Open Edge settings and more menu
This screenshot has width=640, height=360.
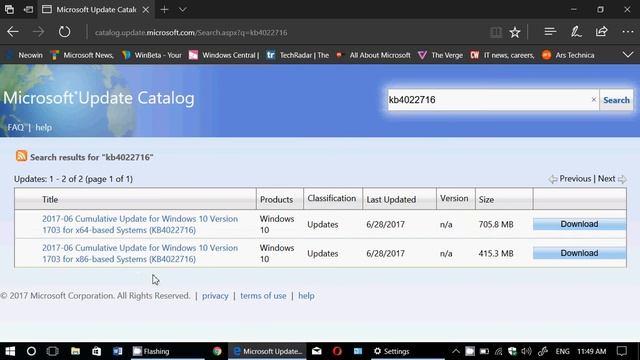[x=628, y=32]
